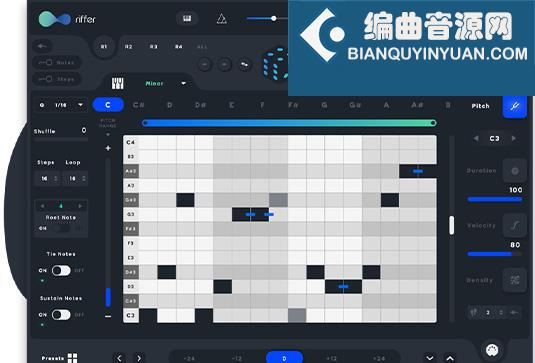Open the 1/16 rate dropdown
The image size is (535, 363).
81,105
